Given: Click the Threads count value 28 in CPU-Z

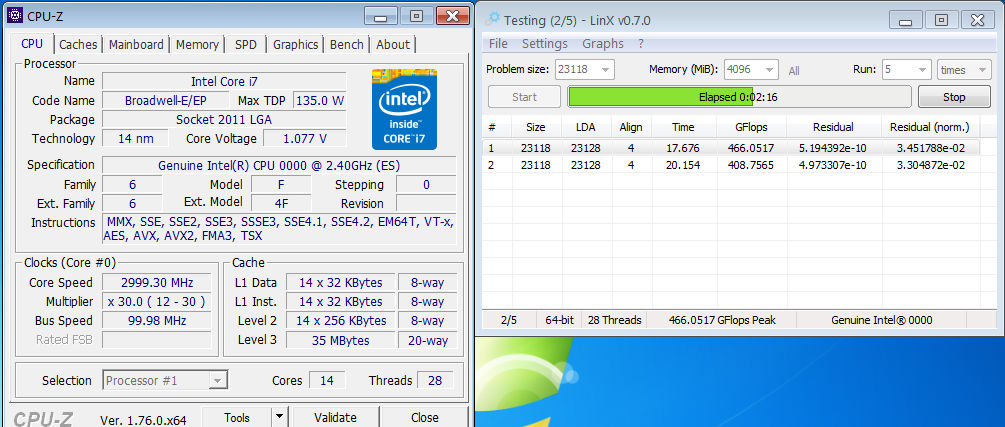Looking at the screenshot, I should coord(435,380).
